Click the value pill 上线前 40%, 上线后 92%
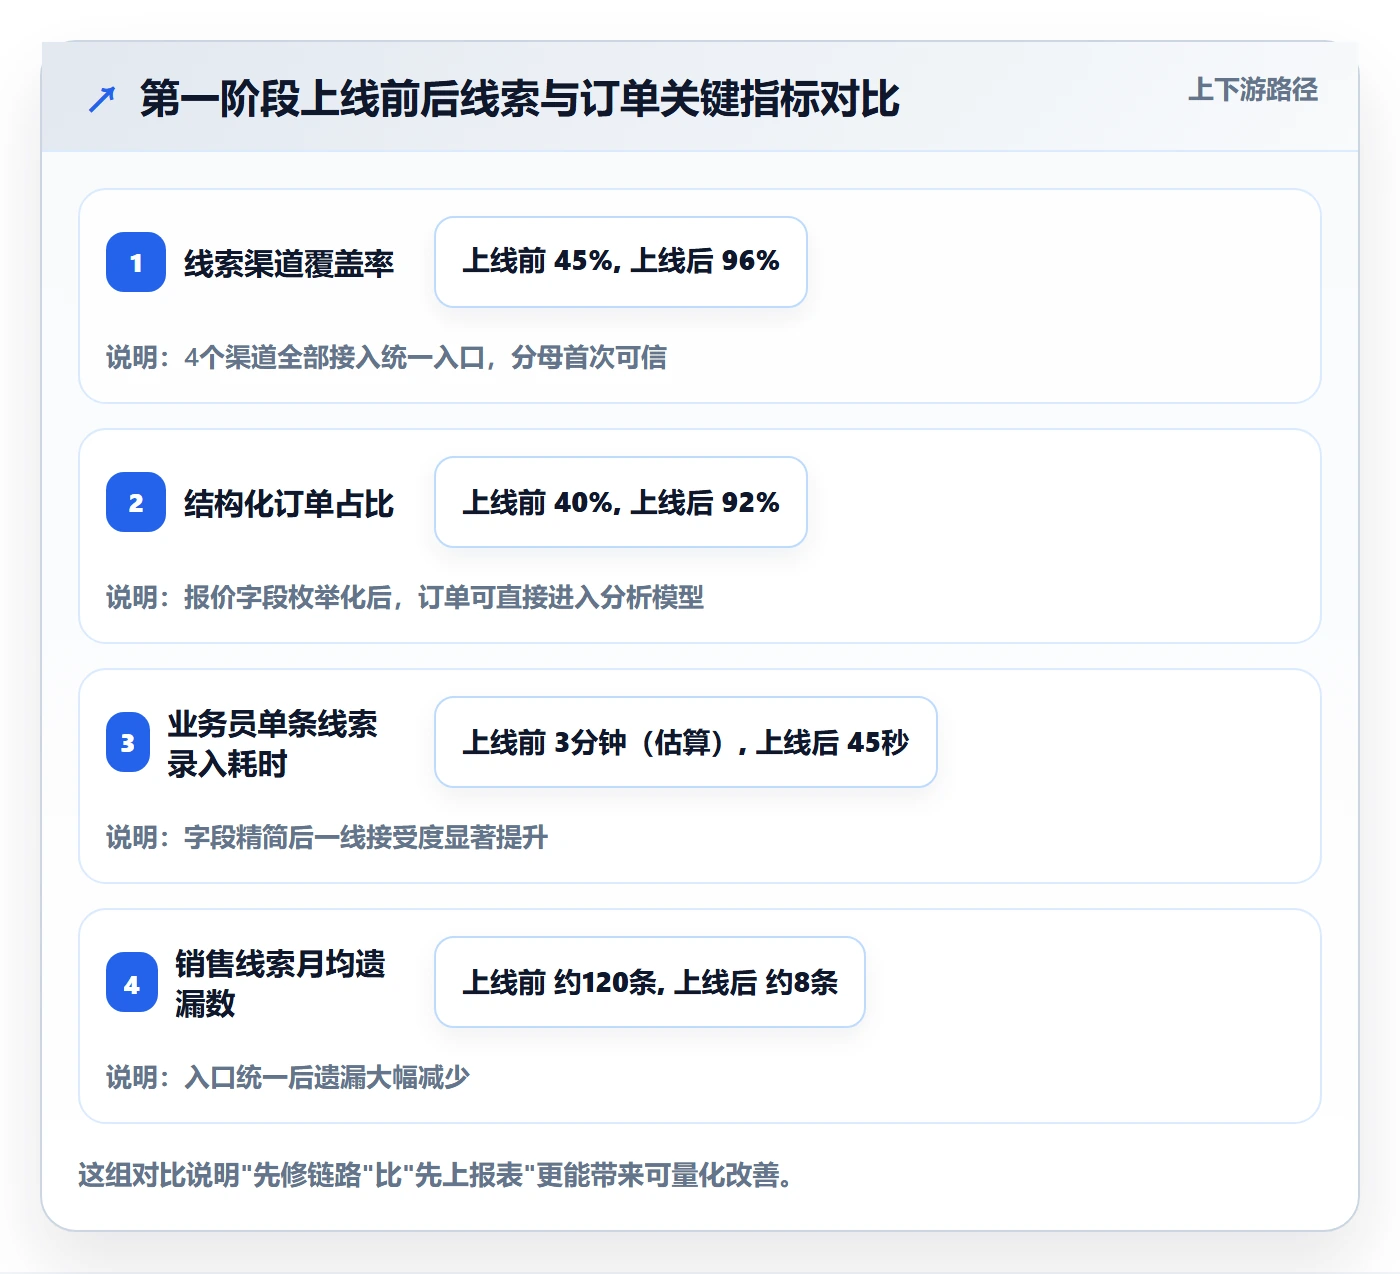This screenshot has width=1400, height=1274. 621,502
